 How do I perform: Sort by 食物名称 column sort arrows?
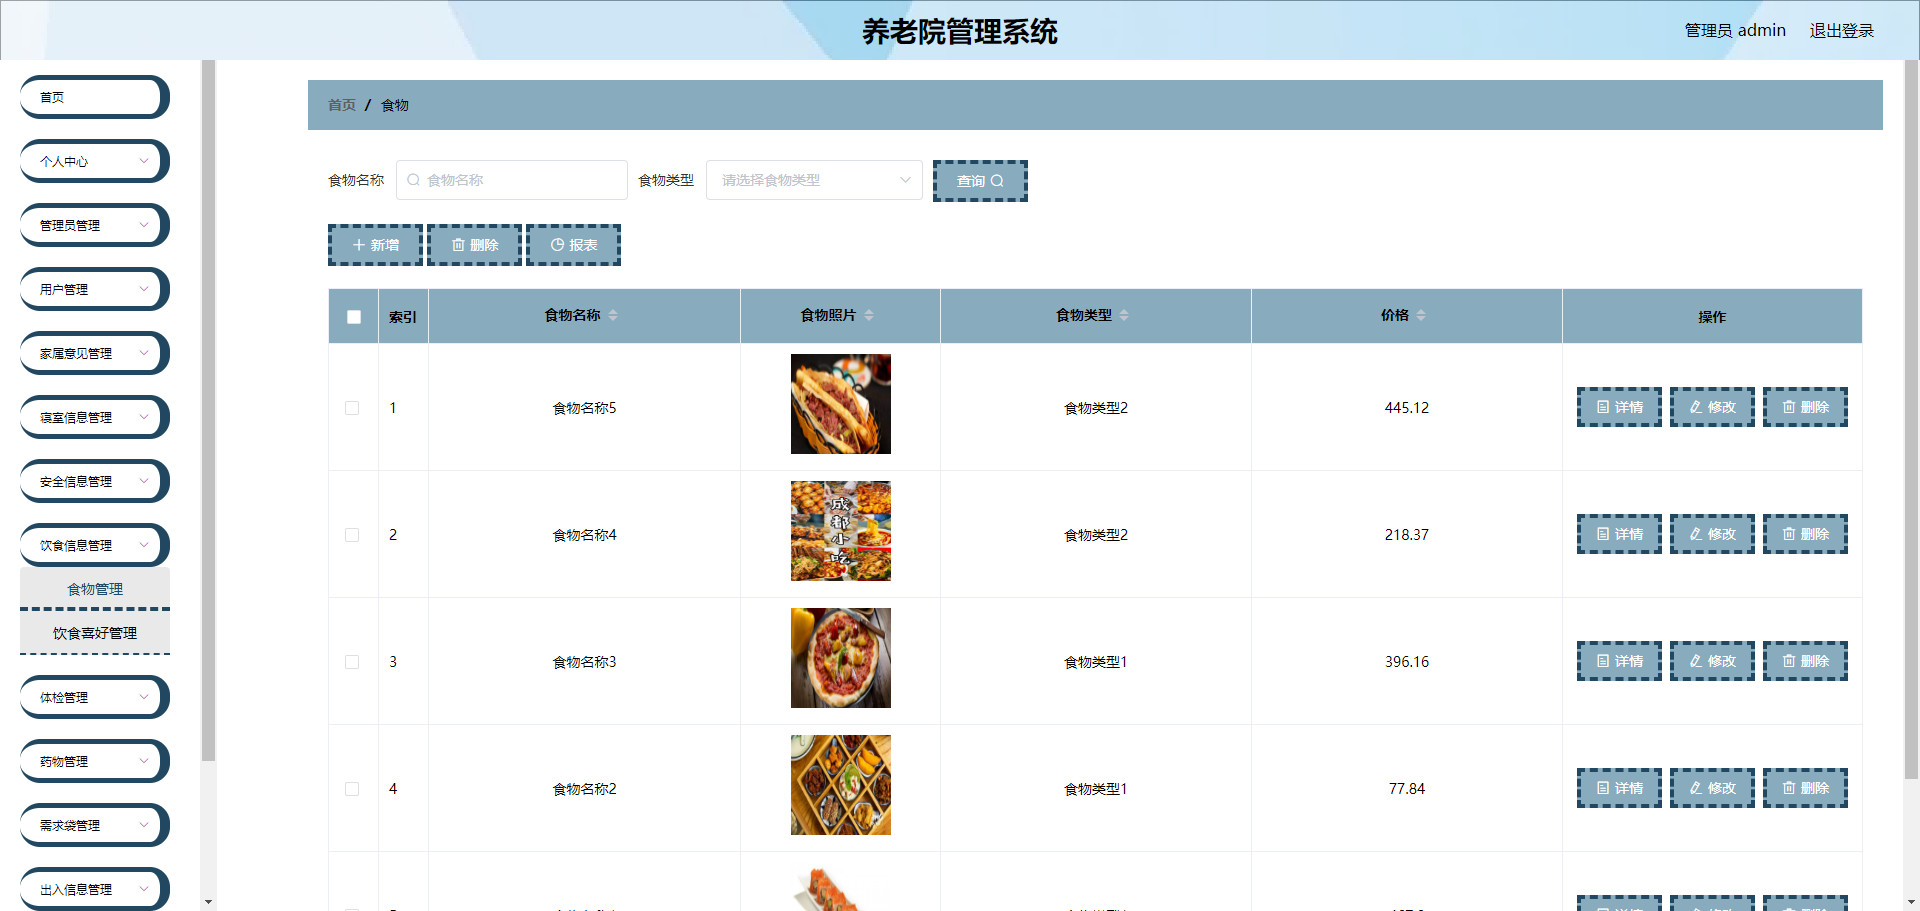pyautogui.click(x=613, y=315)
